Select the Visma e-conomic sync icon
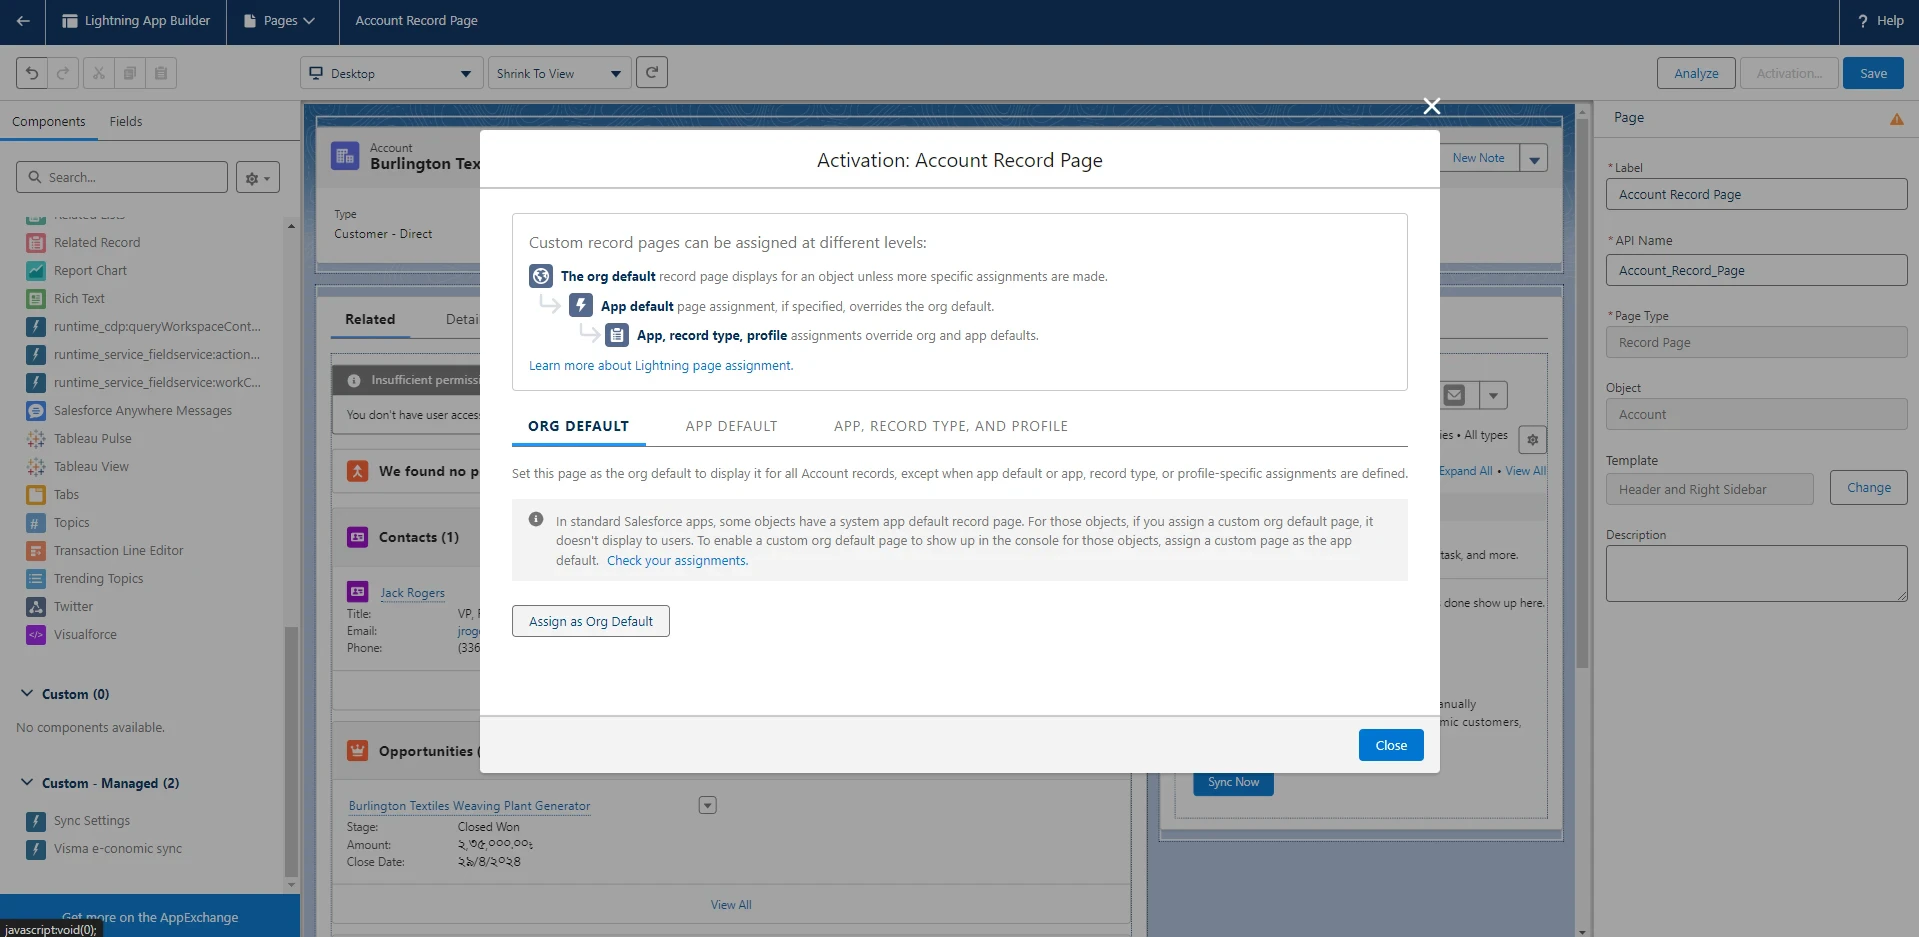The width and height of the screenshot is (1919, 937). tap(36, 849)
